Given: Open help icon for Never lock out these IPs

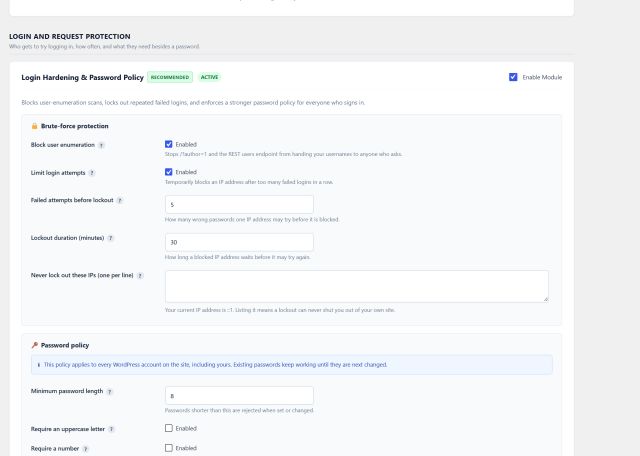Looking at the screenshot, I should pos(140,276).
